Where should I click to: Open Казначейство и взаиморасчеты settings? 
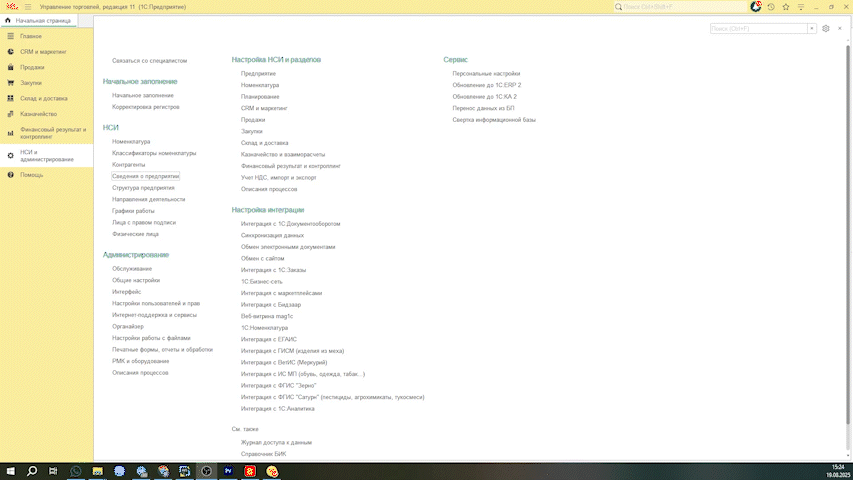(283, 155)
